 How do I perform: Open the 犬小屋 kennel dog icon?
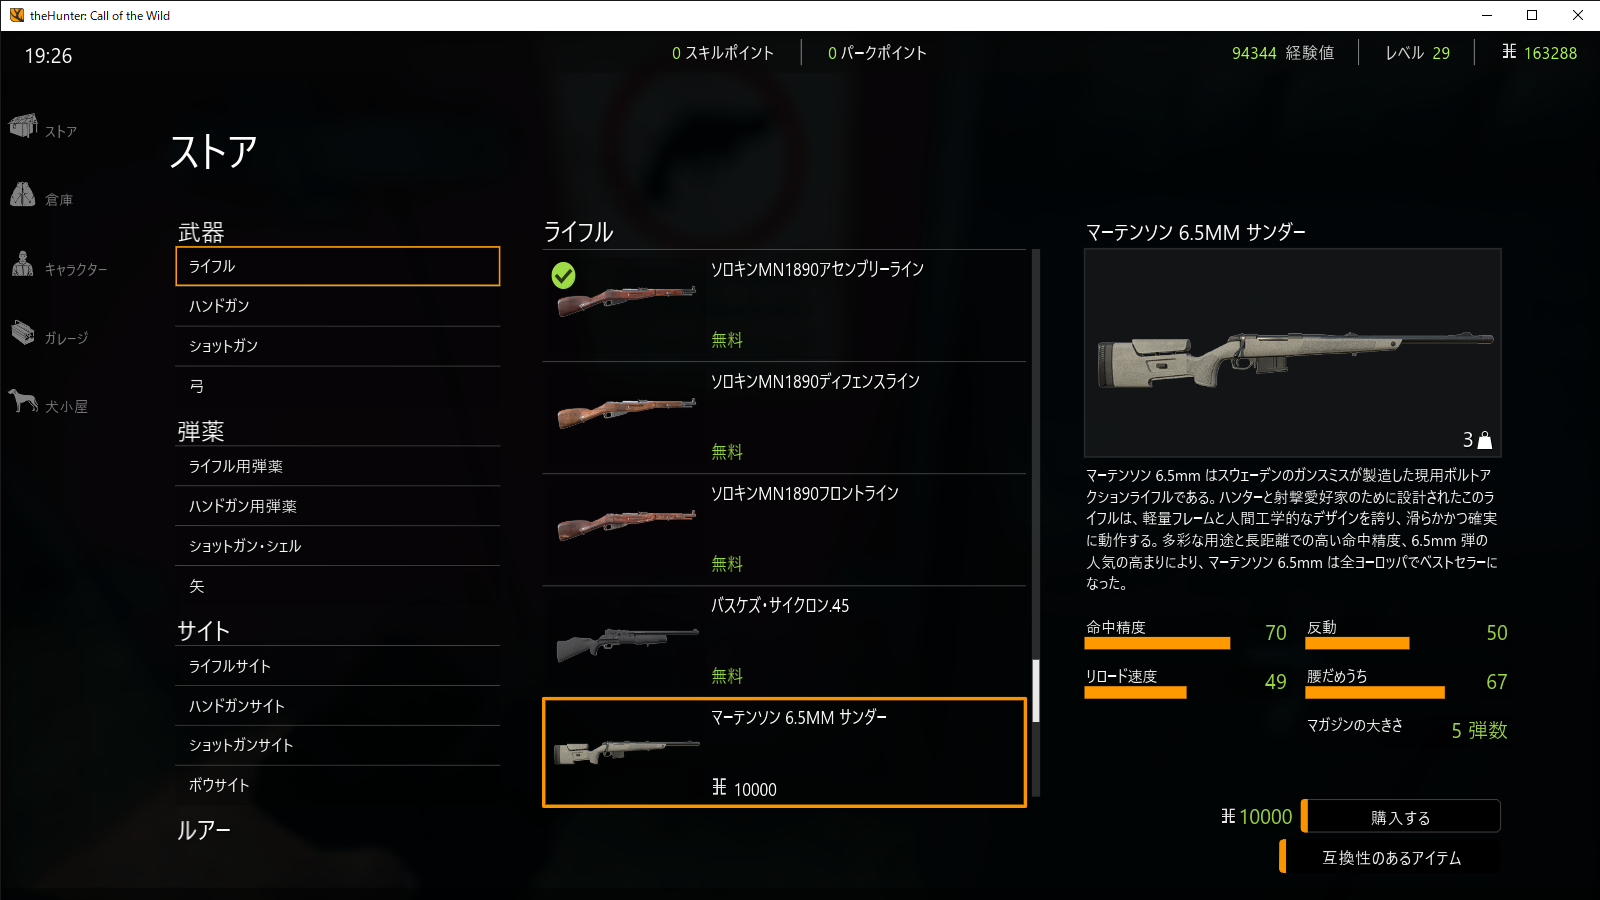(23, 400)
